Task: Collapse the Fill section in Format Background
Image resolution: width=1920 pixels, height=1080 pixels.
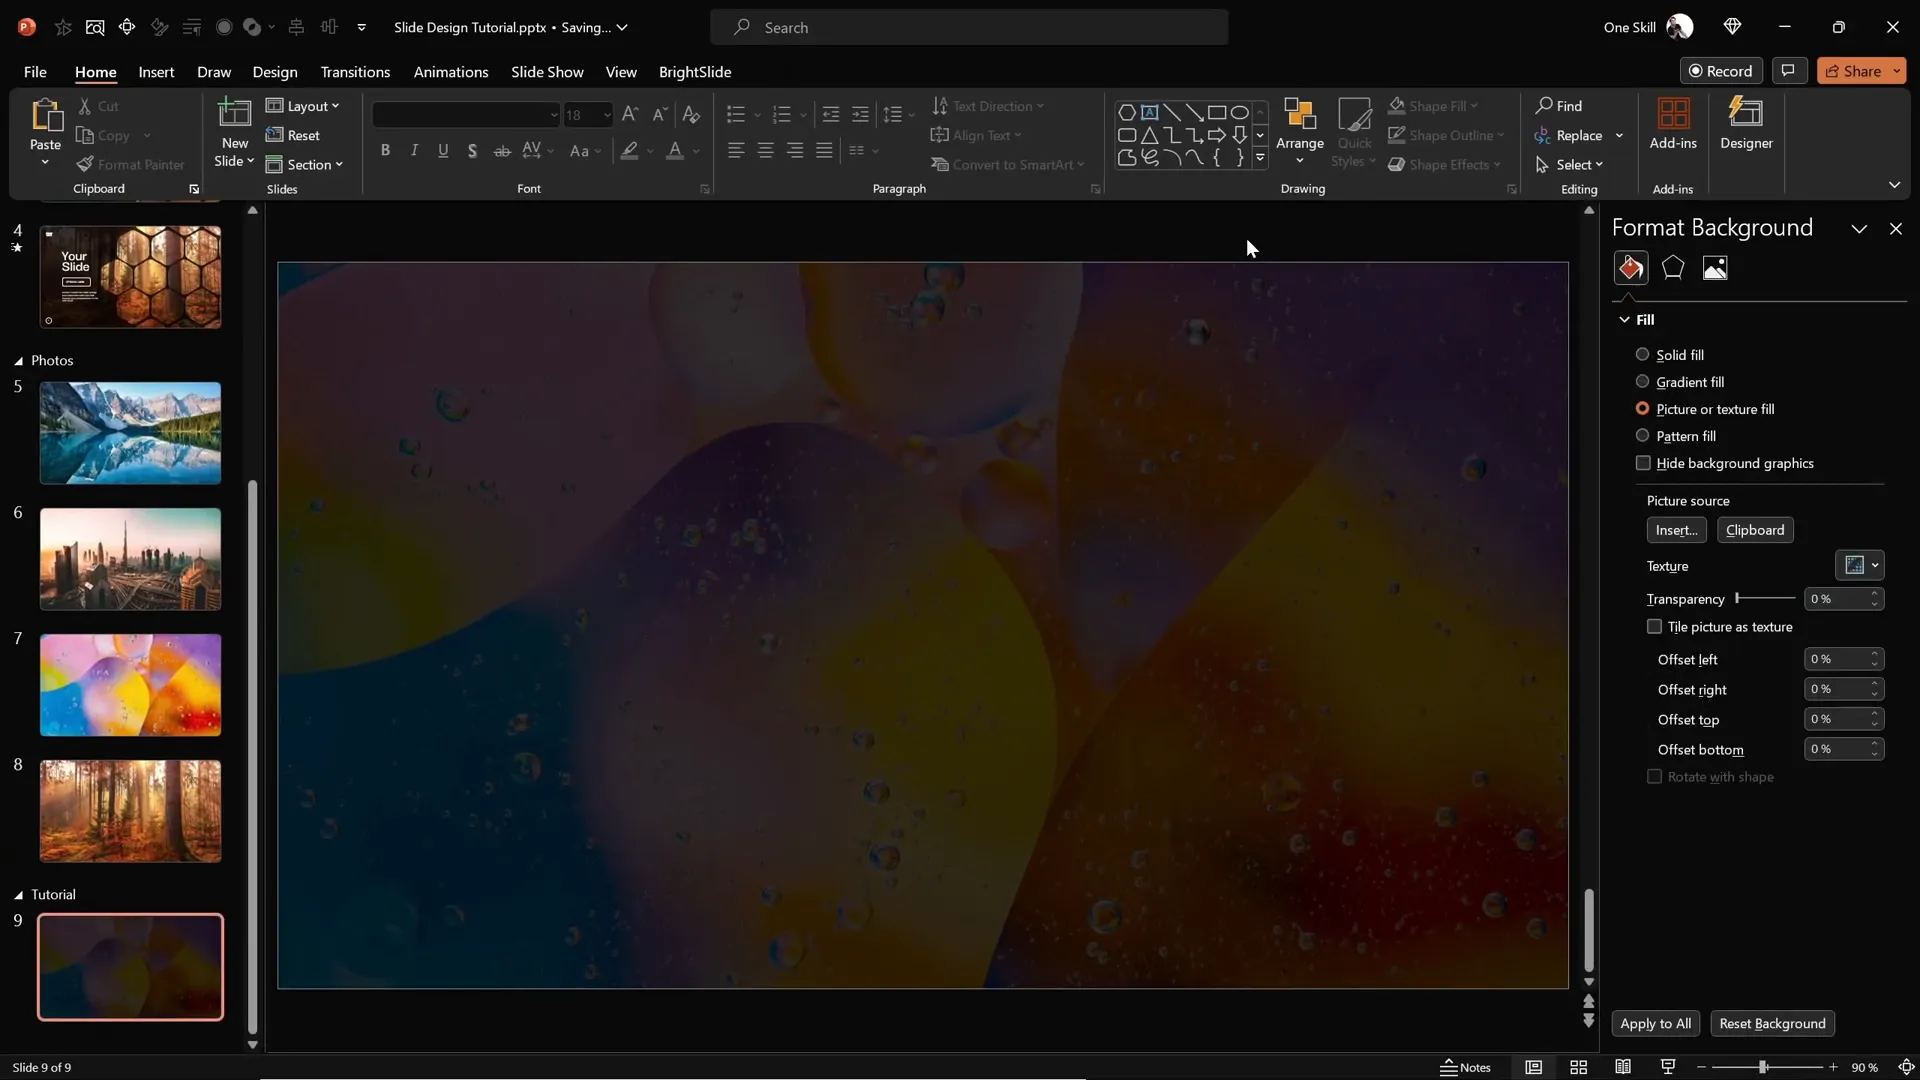Action: point(1626,319)
